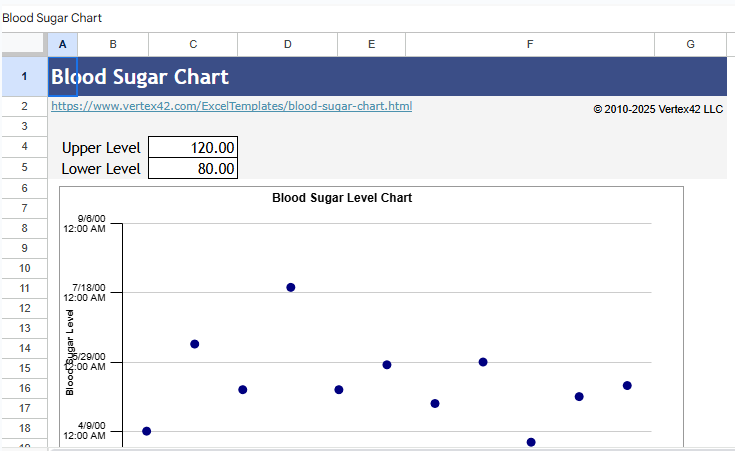Select row 1 header
735x451 pixels.
[24, 76]
